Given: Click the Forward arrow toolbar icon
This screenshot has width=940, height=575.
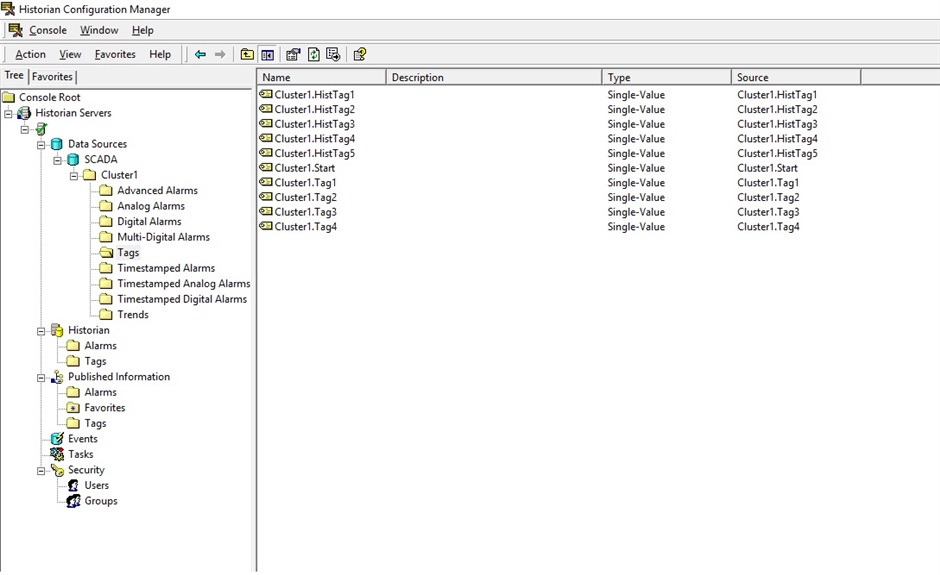Looking at the screenshot, I should (220, 55).
